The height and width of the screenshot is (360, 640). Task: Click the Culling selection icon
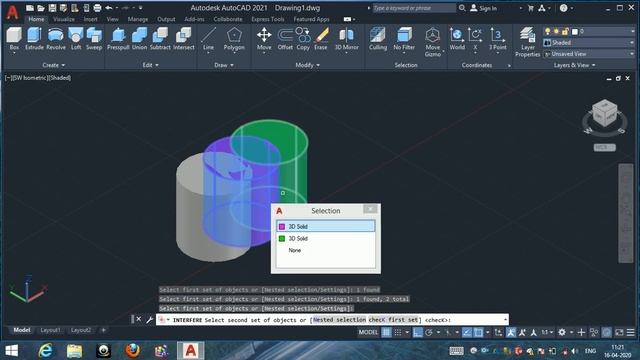point(378,38)
